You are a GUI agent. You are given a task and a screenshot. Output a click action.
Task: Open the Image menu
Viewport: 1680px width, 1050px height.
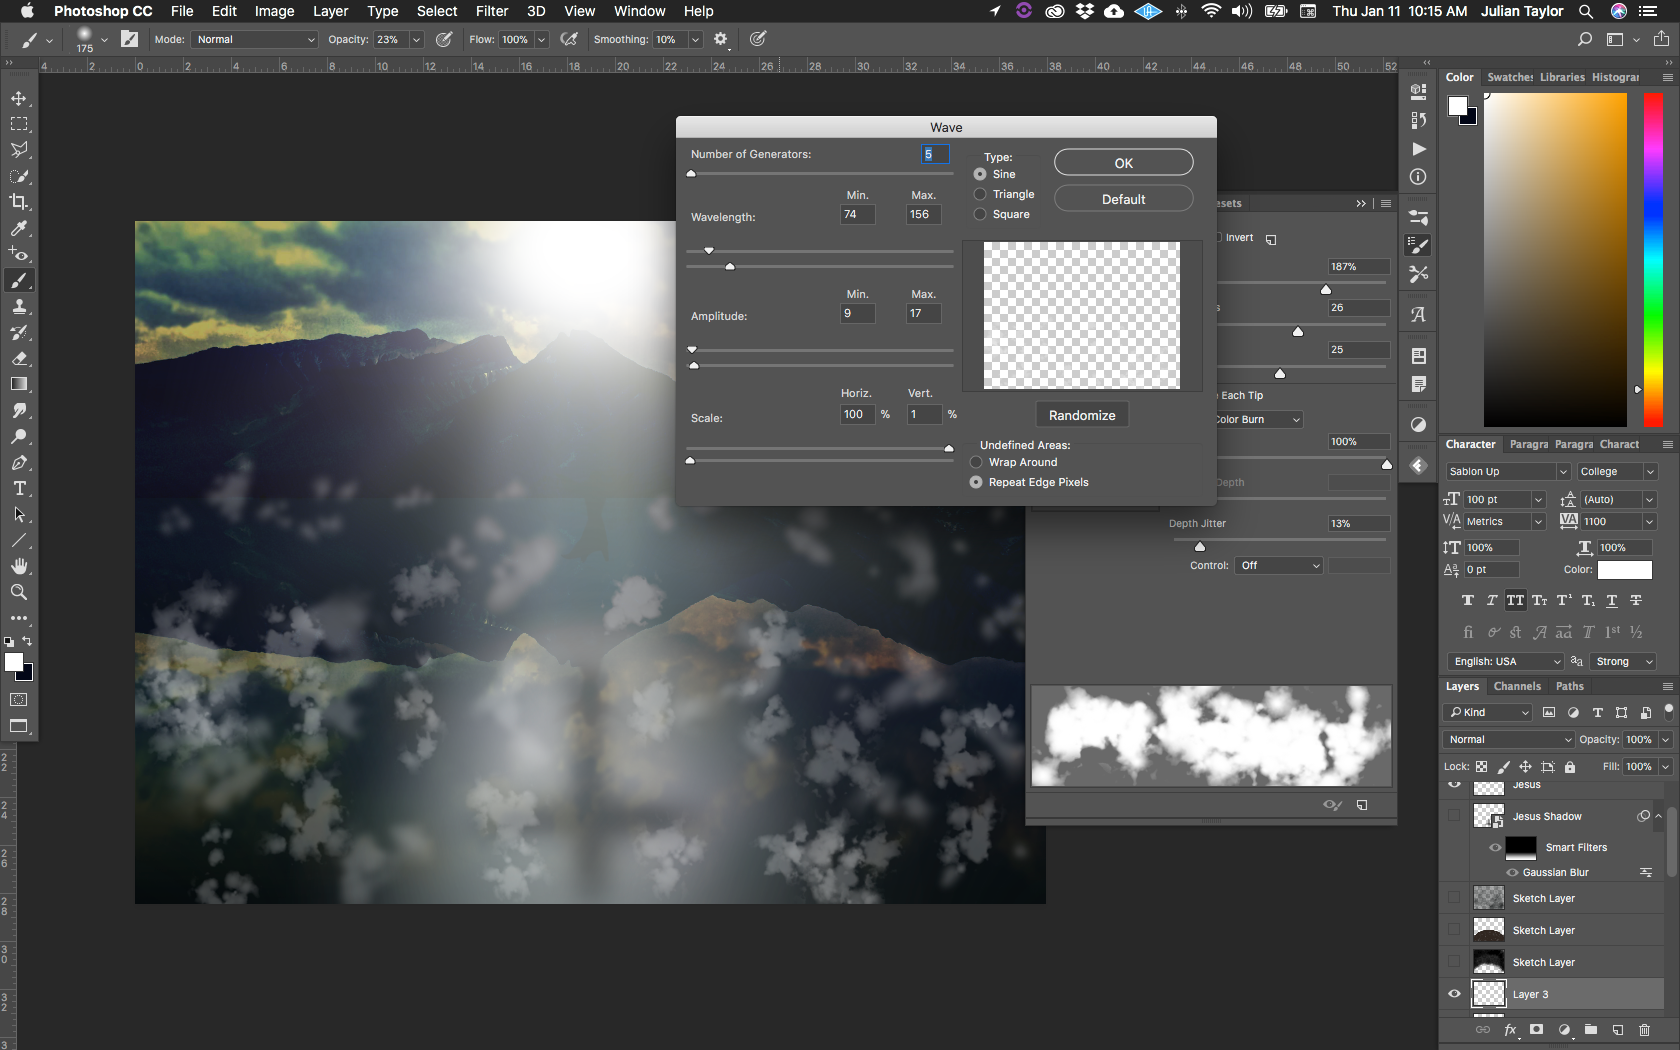click(274, 11)
